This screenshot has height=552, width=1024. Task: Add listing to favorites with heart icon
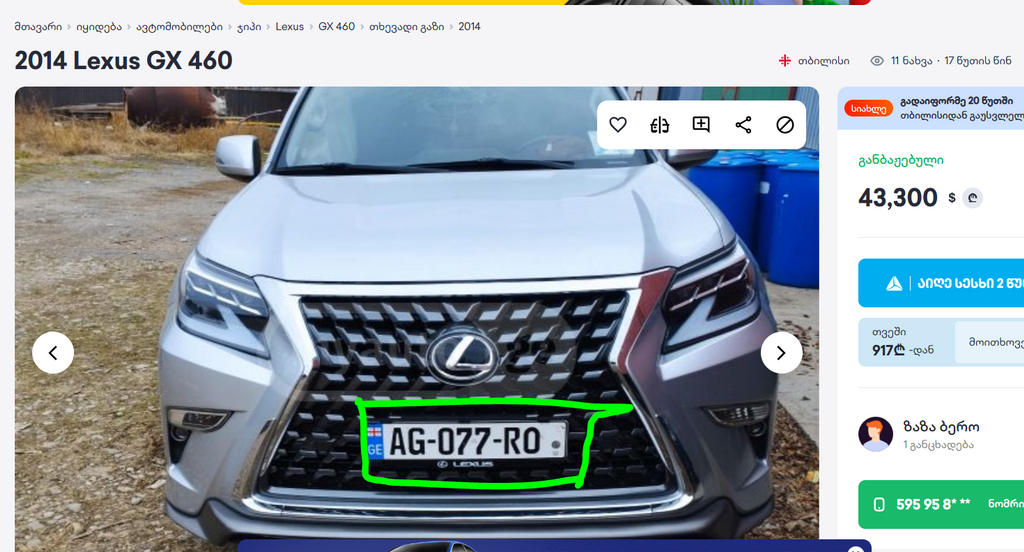[x=618, y=125]
